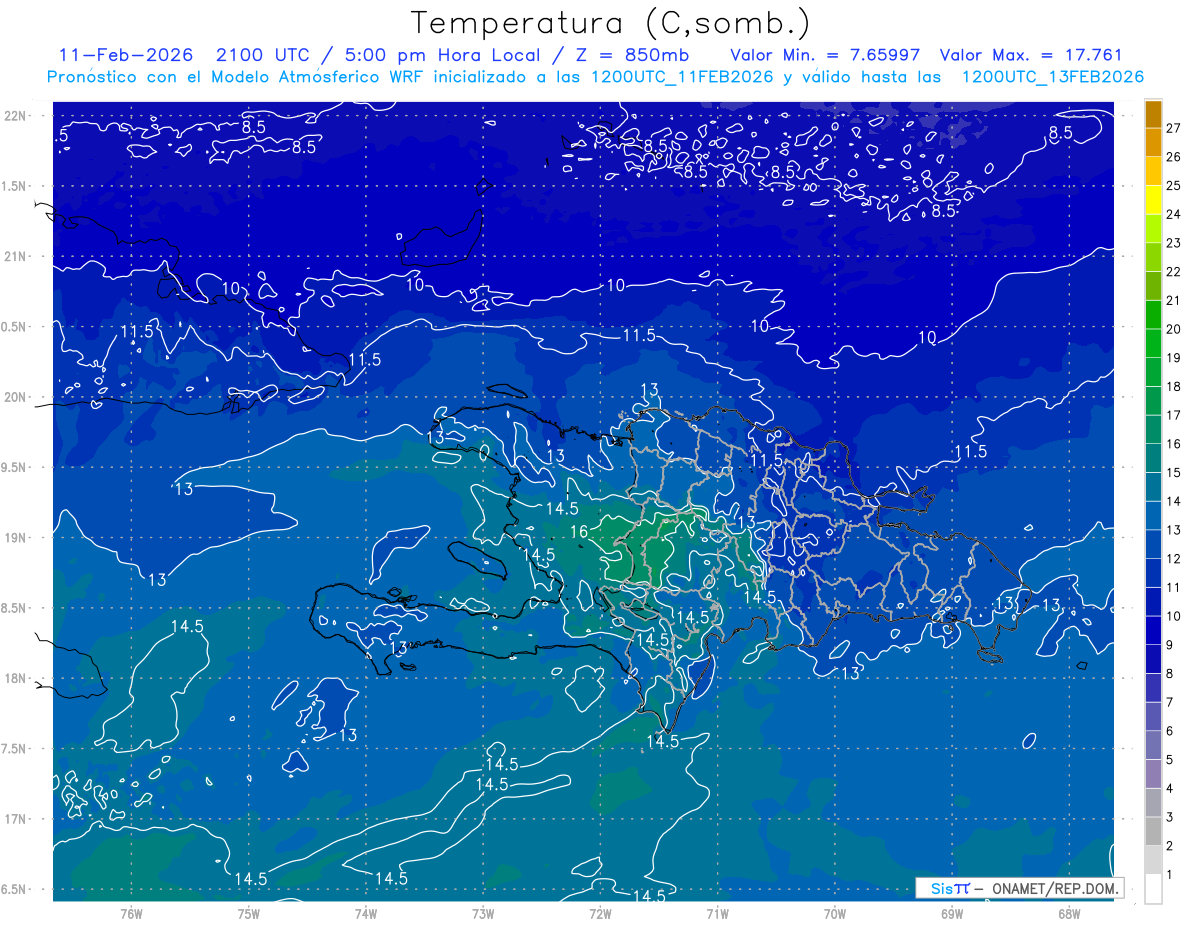The height and width of the screenshot is (927, 1200).
Task: Click the colorbar value label 3
Action: [x=1170, y=817]
